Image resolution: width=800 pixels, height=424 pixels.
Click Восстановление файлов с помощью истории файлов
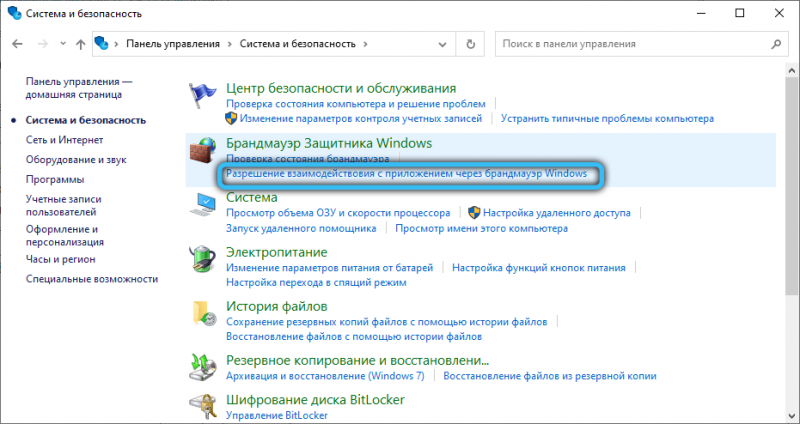point(354,337)
